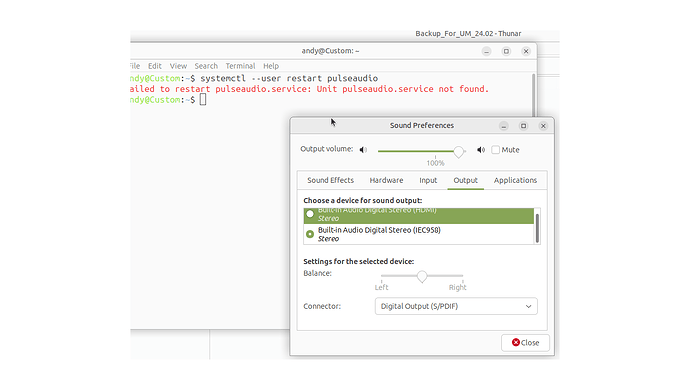Image resolution: width=690 pixels, height=389 pixels.
Task: Select the IEC958 Digital Stereo output device
Action: [x=418, y=234]
